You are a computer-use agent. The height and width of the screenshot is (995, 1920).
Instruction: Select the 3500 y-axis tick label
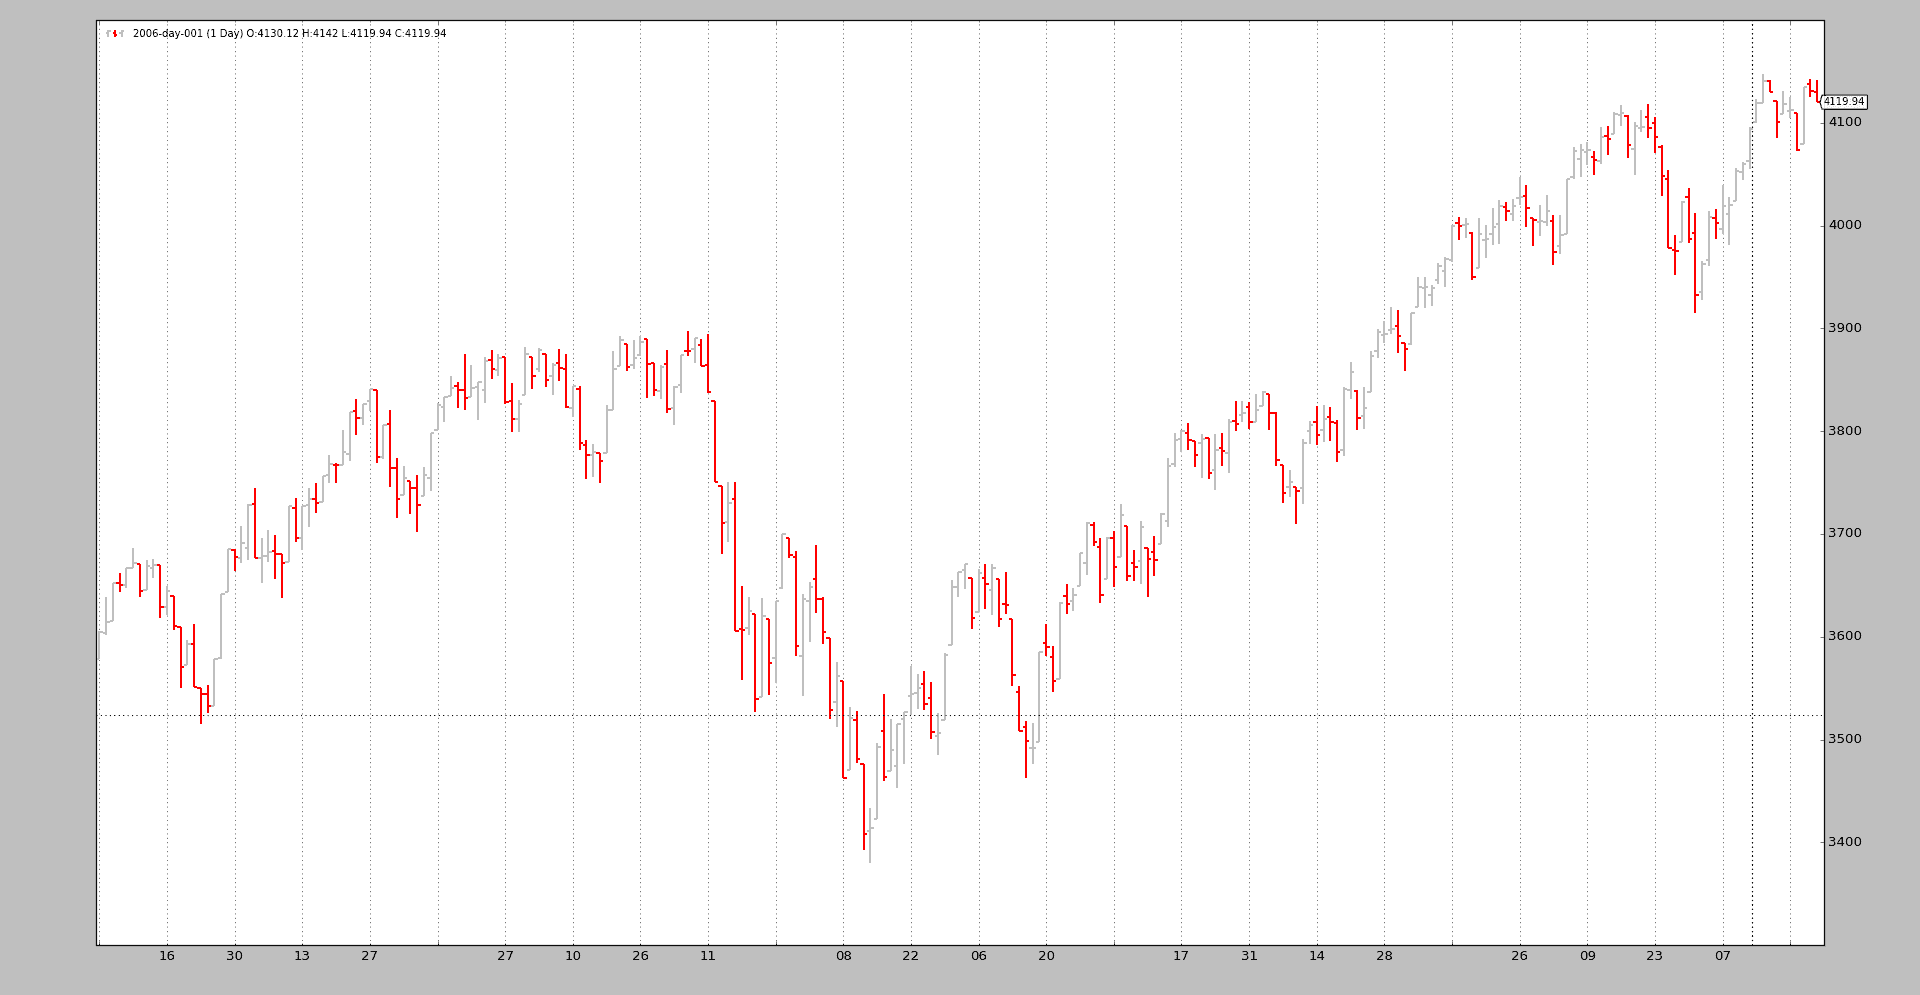pos(1844,739)
